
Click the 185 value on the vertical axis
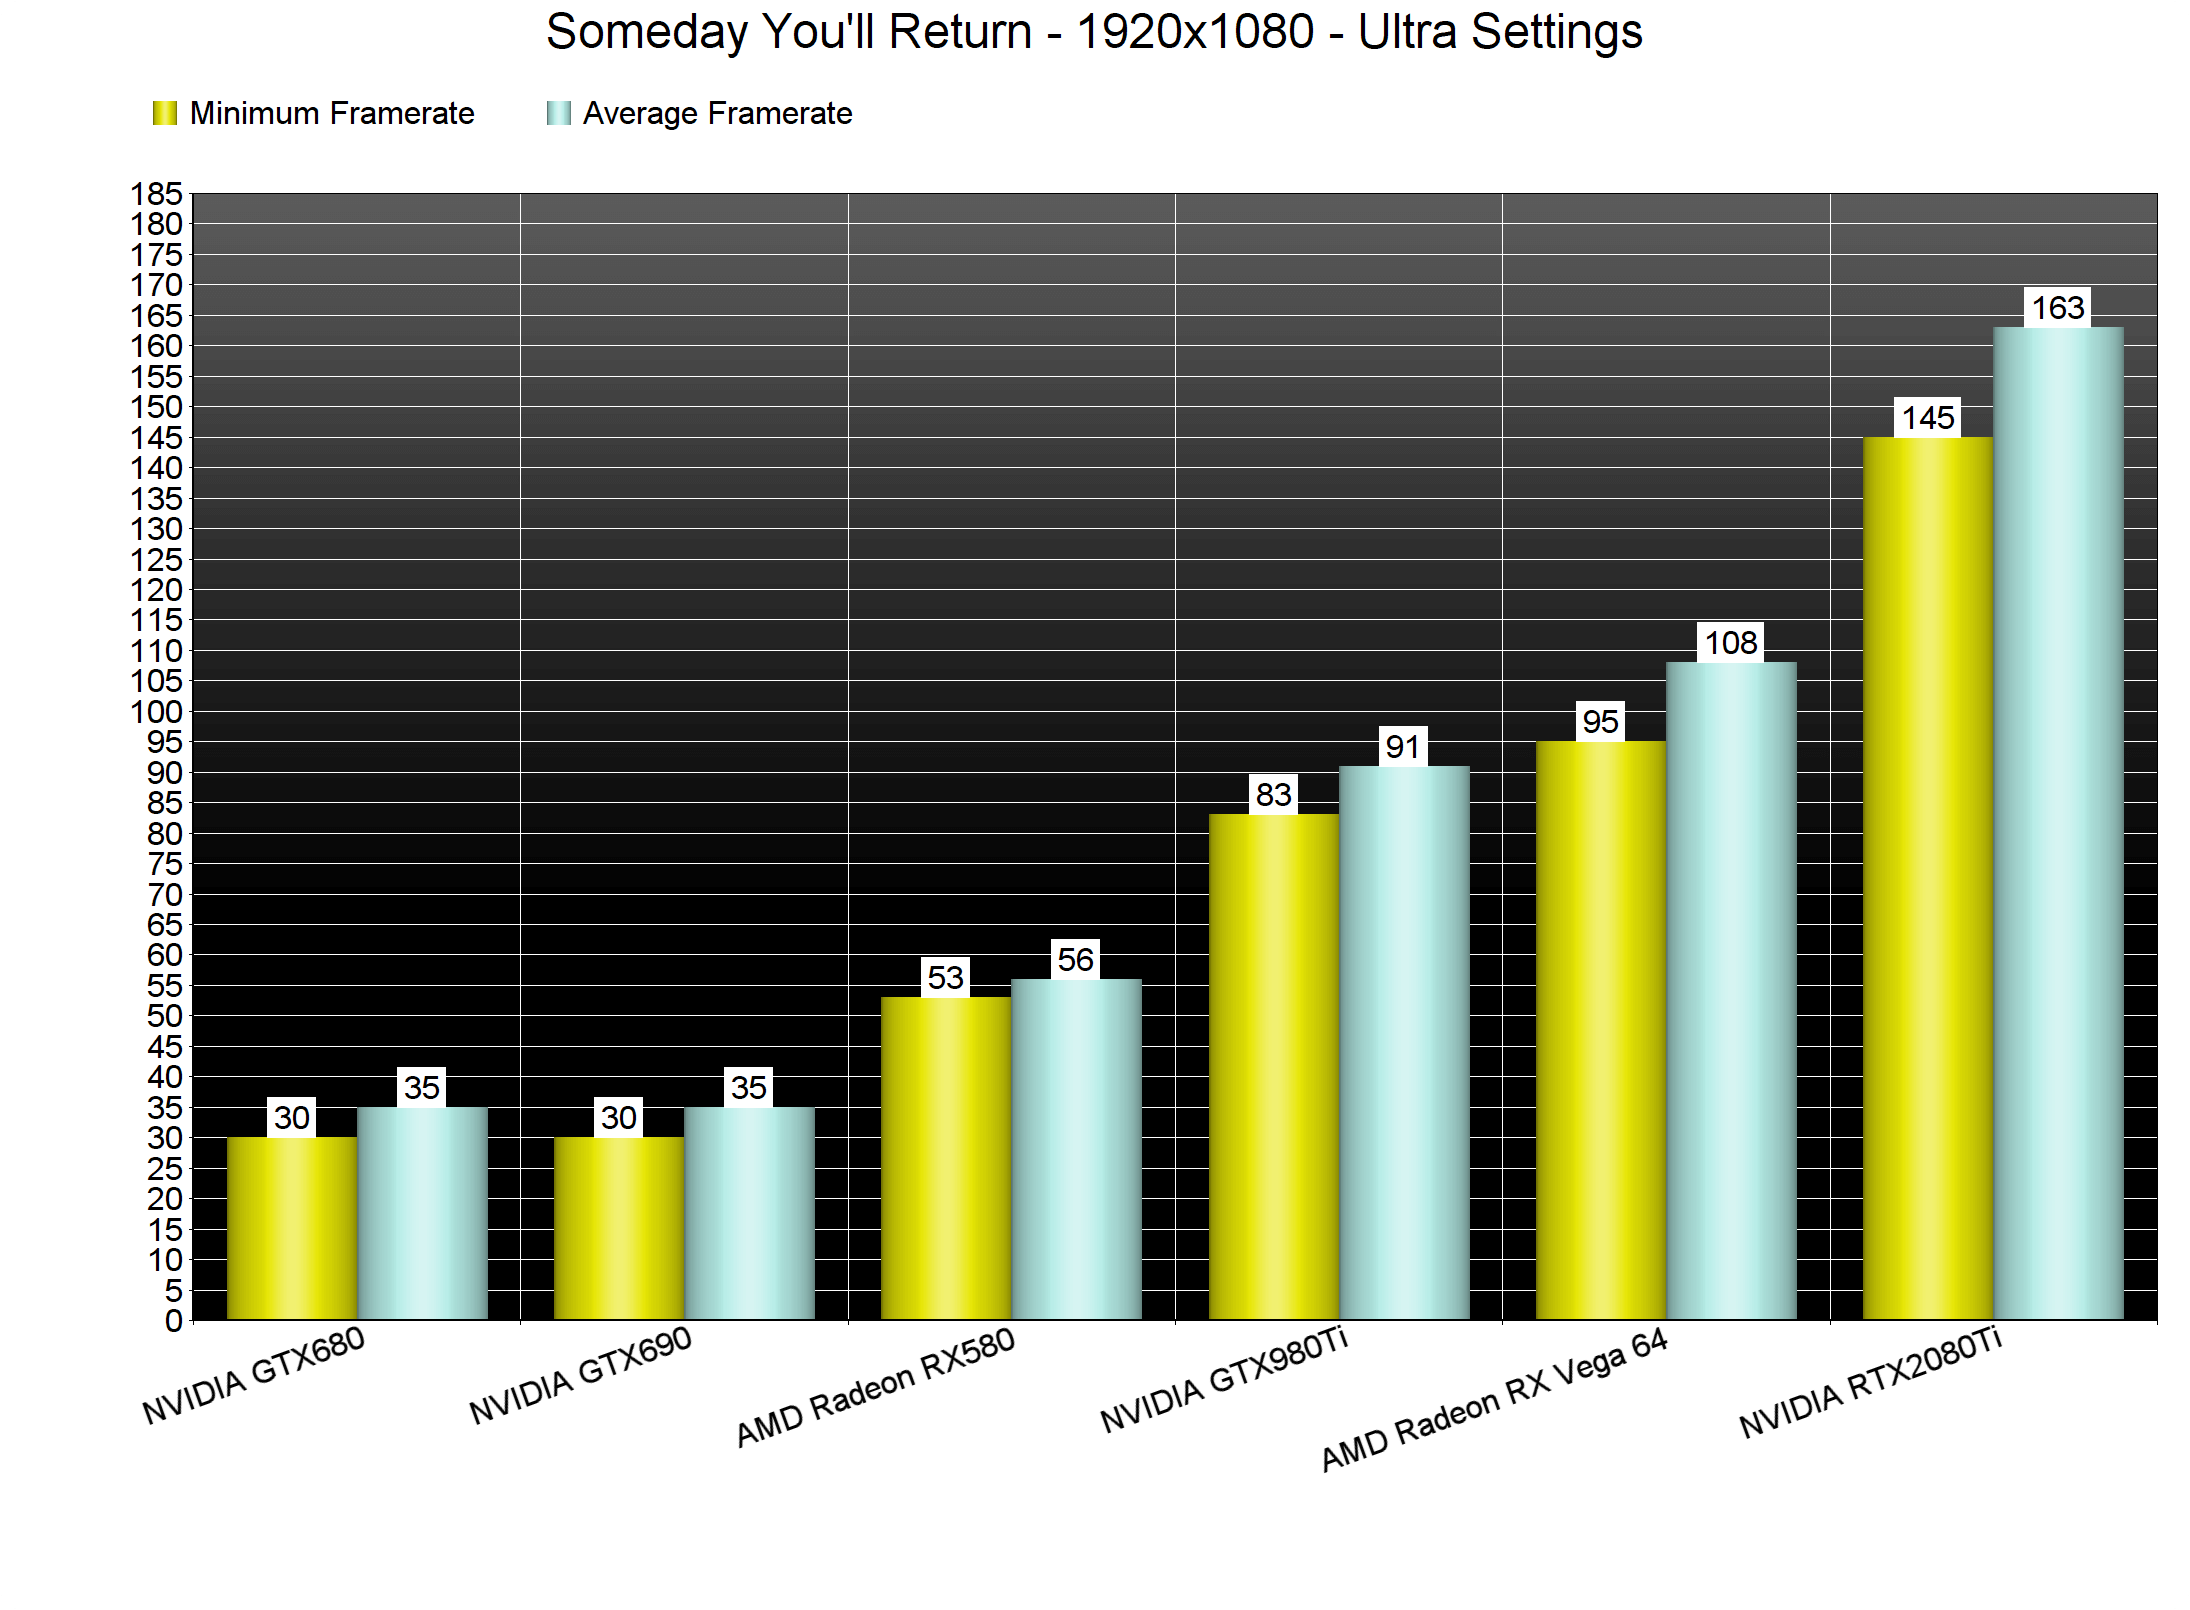pos(157,193)
